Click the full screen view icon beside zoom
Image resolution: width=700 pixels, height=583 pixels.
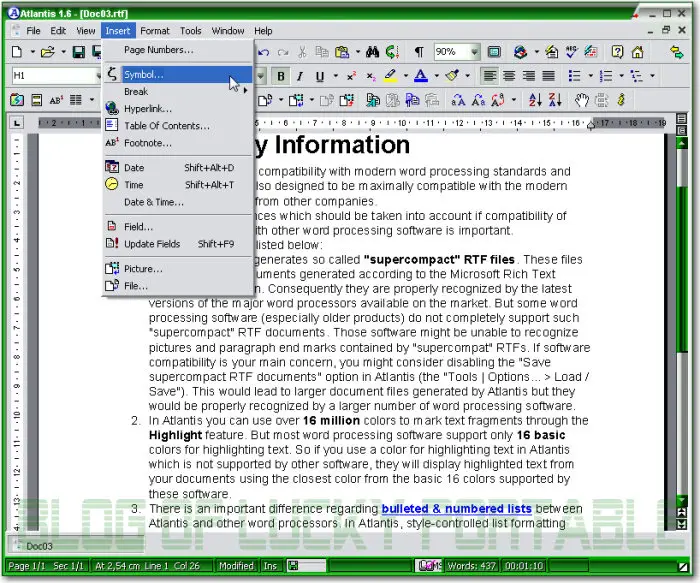point(494,52)
